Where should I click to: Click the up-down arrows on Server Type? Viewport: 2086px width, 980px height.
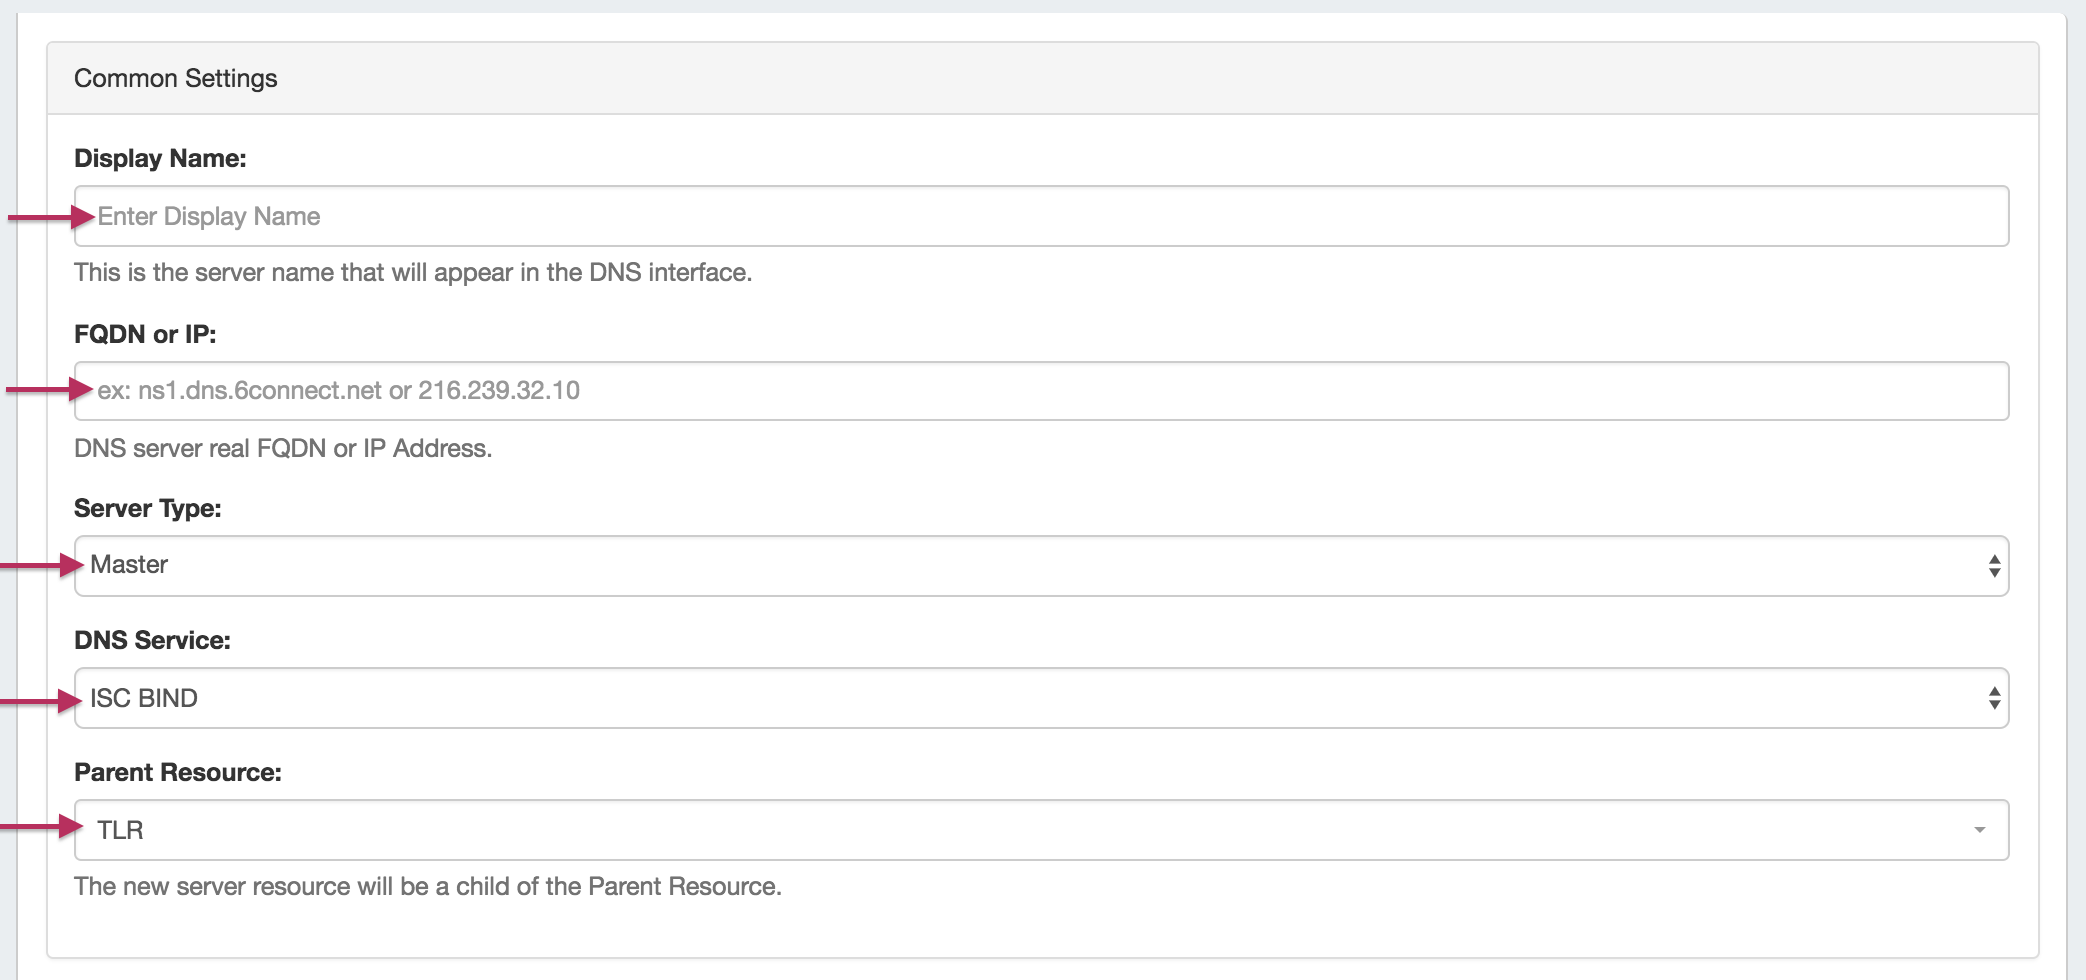coord(1994,566)
